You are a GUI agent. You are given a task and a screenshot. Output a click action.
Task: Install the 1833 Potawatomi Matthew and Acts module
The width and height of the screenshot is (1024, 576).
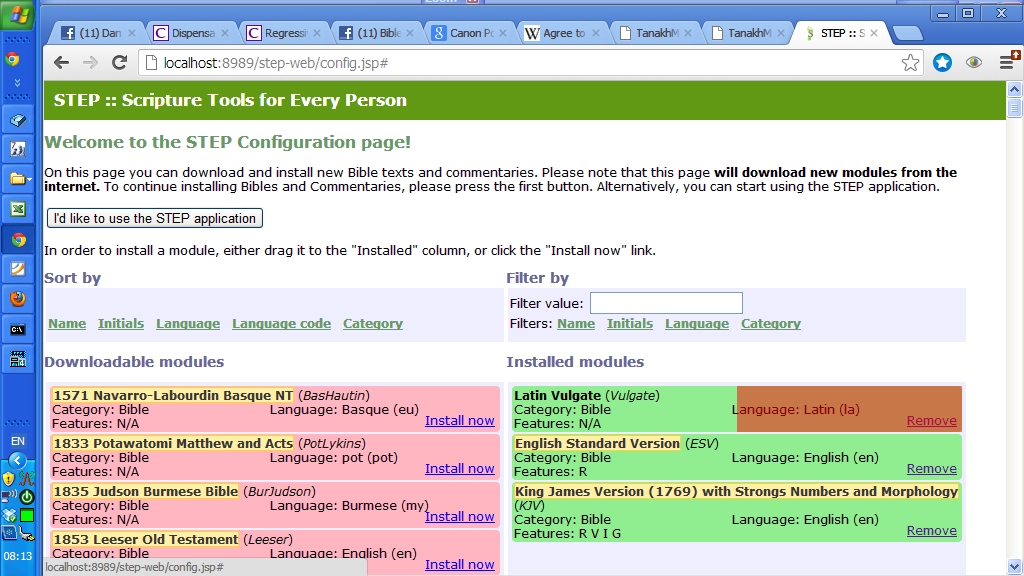tap(460, 468)
